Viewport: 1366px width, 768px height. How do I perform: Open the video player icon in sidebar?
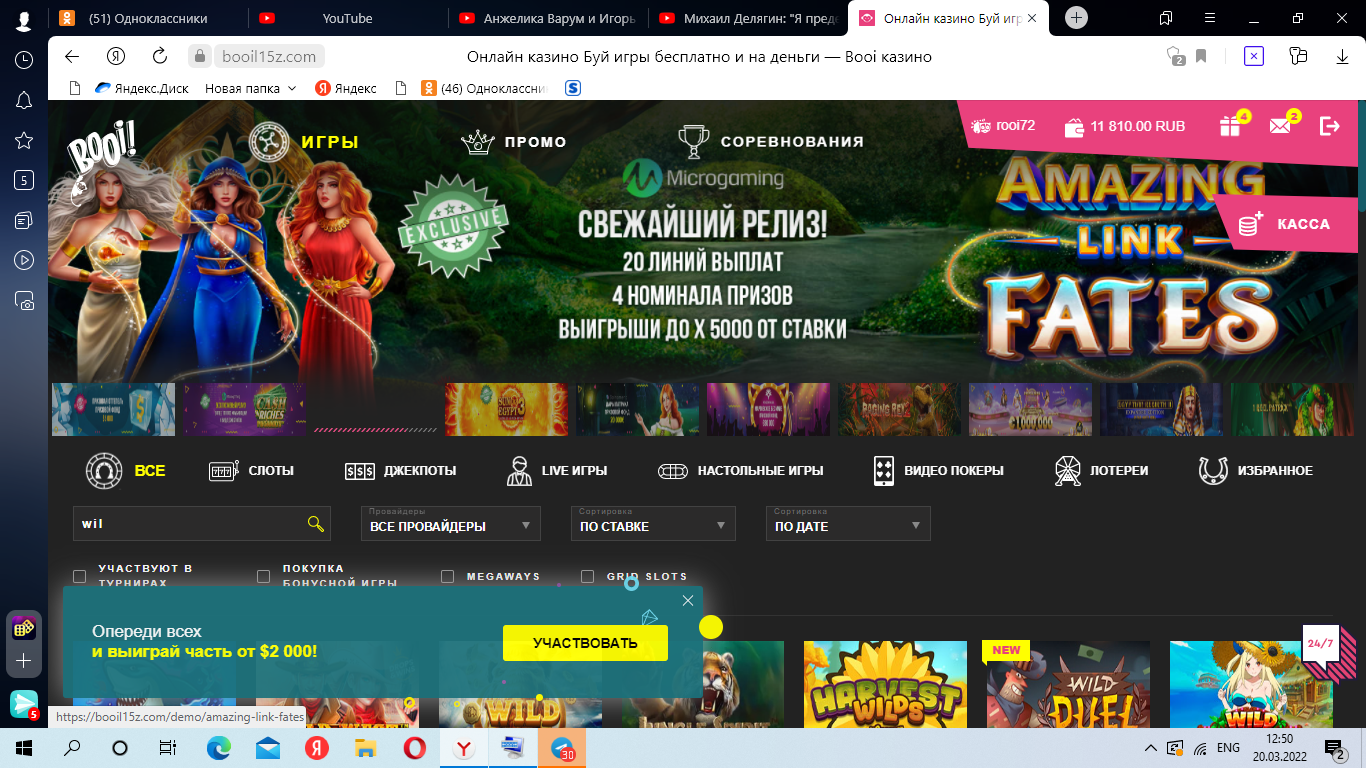[24, 260]
